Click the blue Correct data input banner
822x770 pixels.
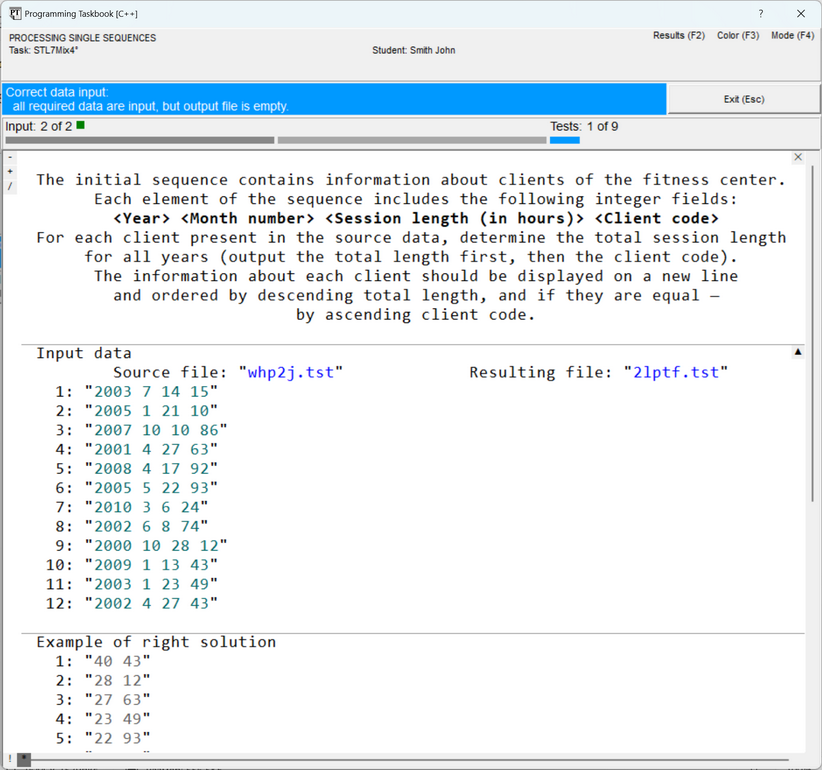334,99
